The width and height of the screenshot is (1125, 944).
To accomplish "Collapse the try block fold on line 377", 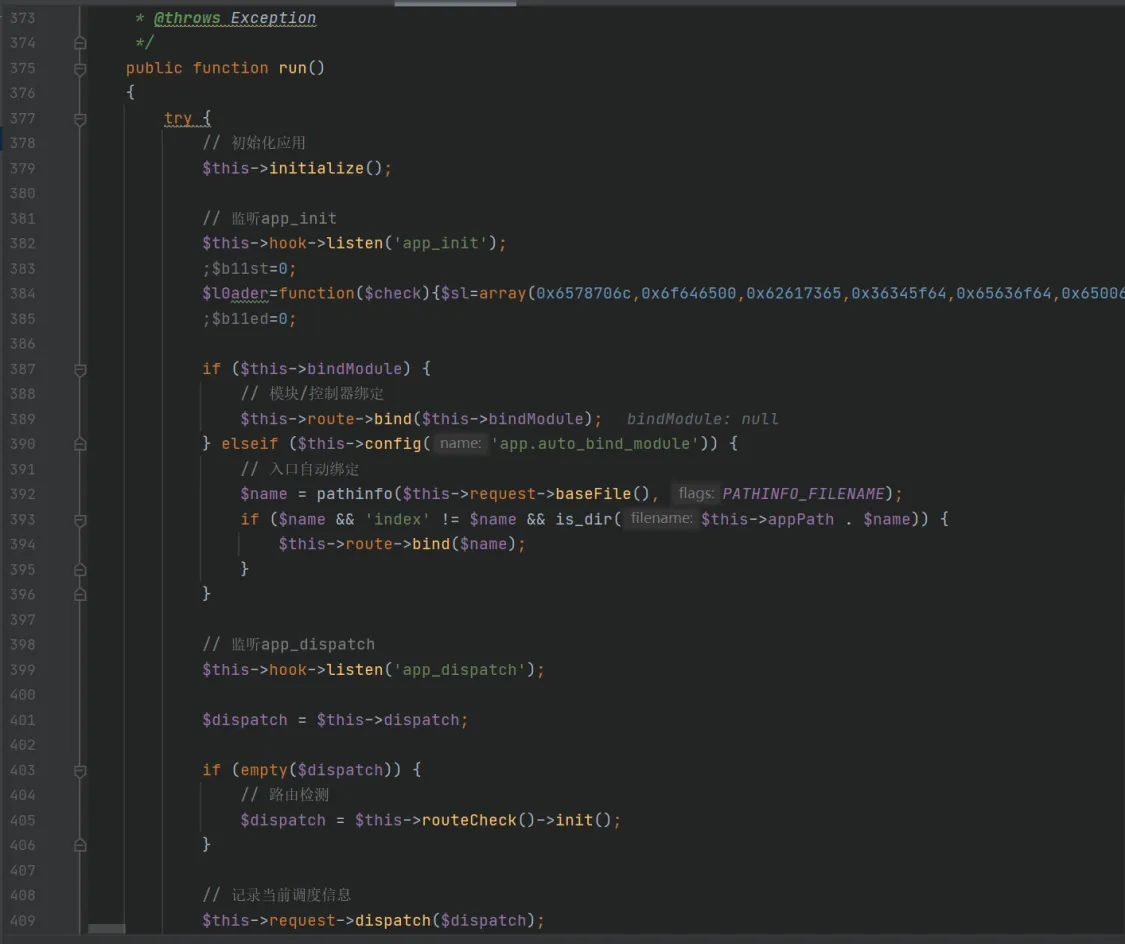I will [x=80, y=118].
